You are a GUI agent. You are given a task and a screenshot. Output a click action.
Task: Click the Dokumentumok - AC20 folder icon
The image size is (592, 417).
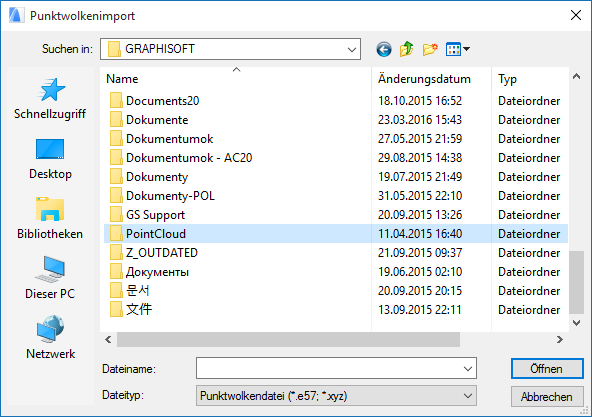coord(116,158)
